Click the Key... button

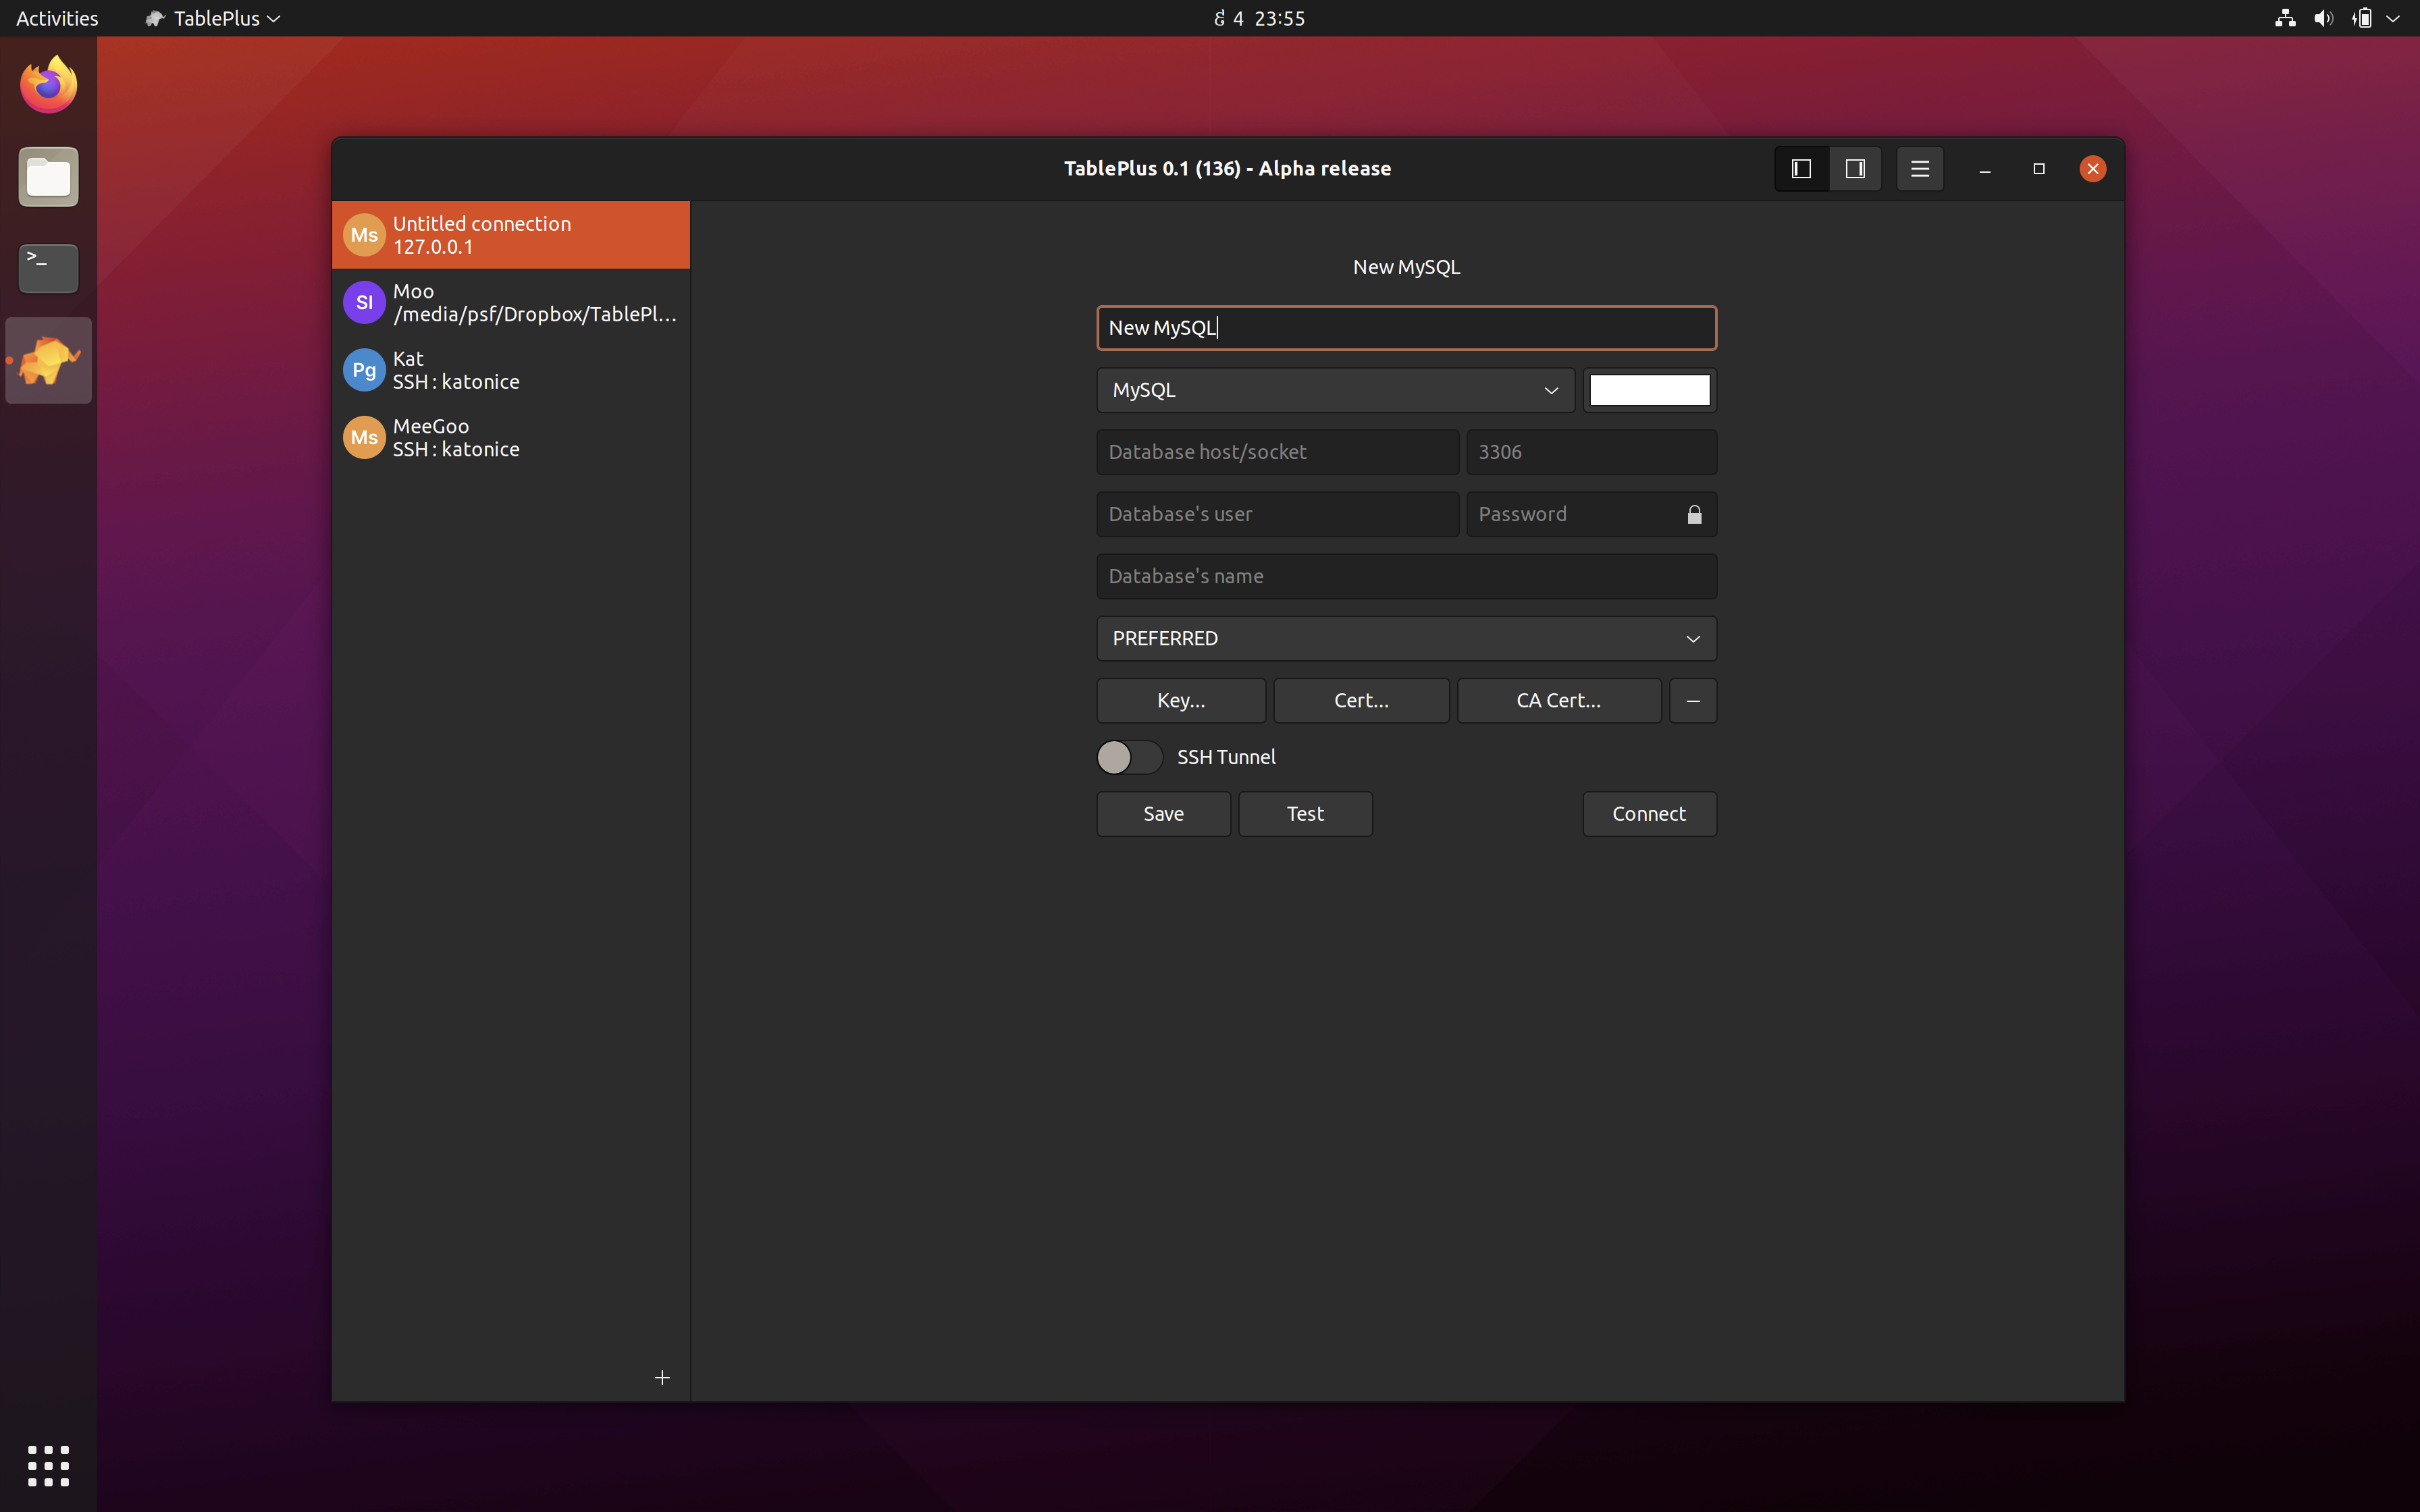tap(1181, 701)
